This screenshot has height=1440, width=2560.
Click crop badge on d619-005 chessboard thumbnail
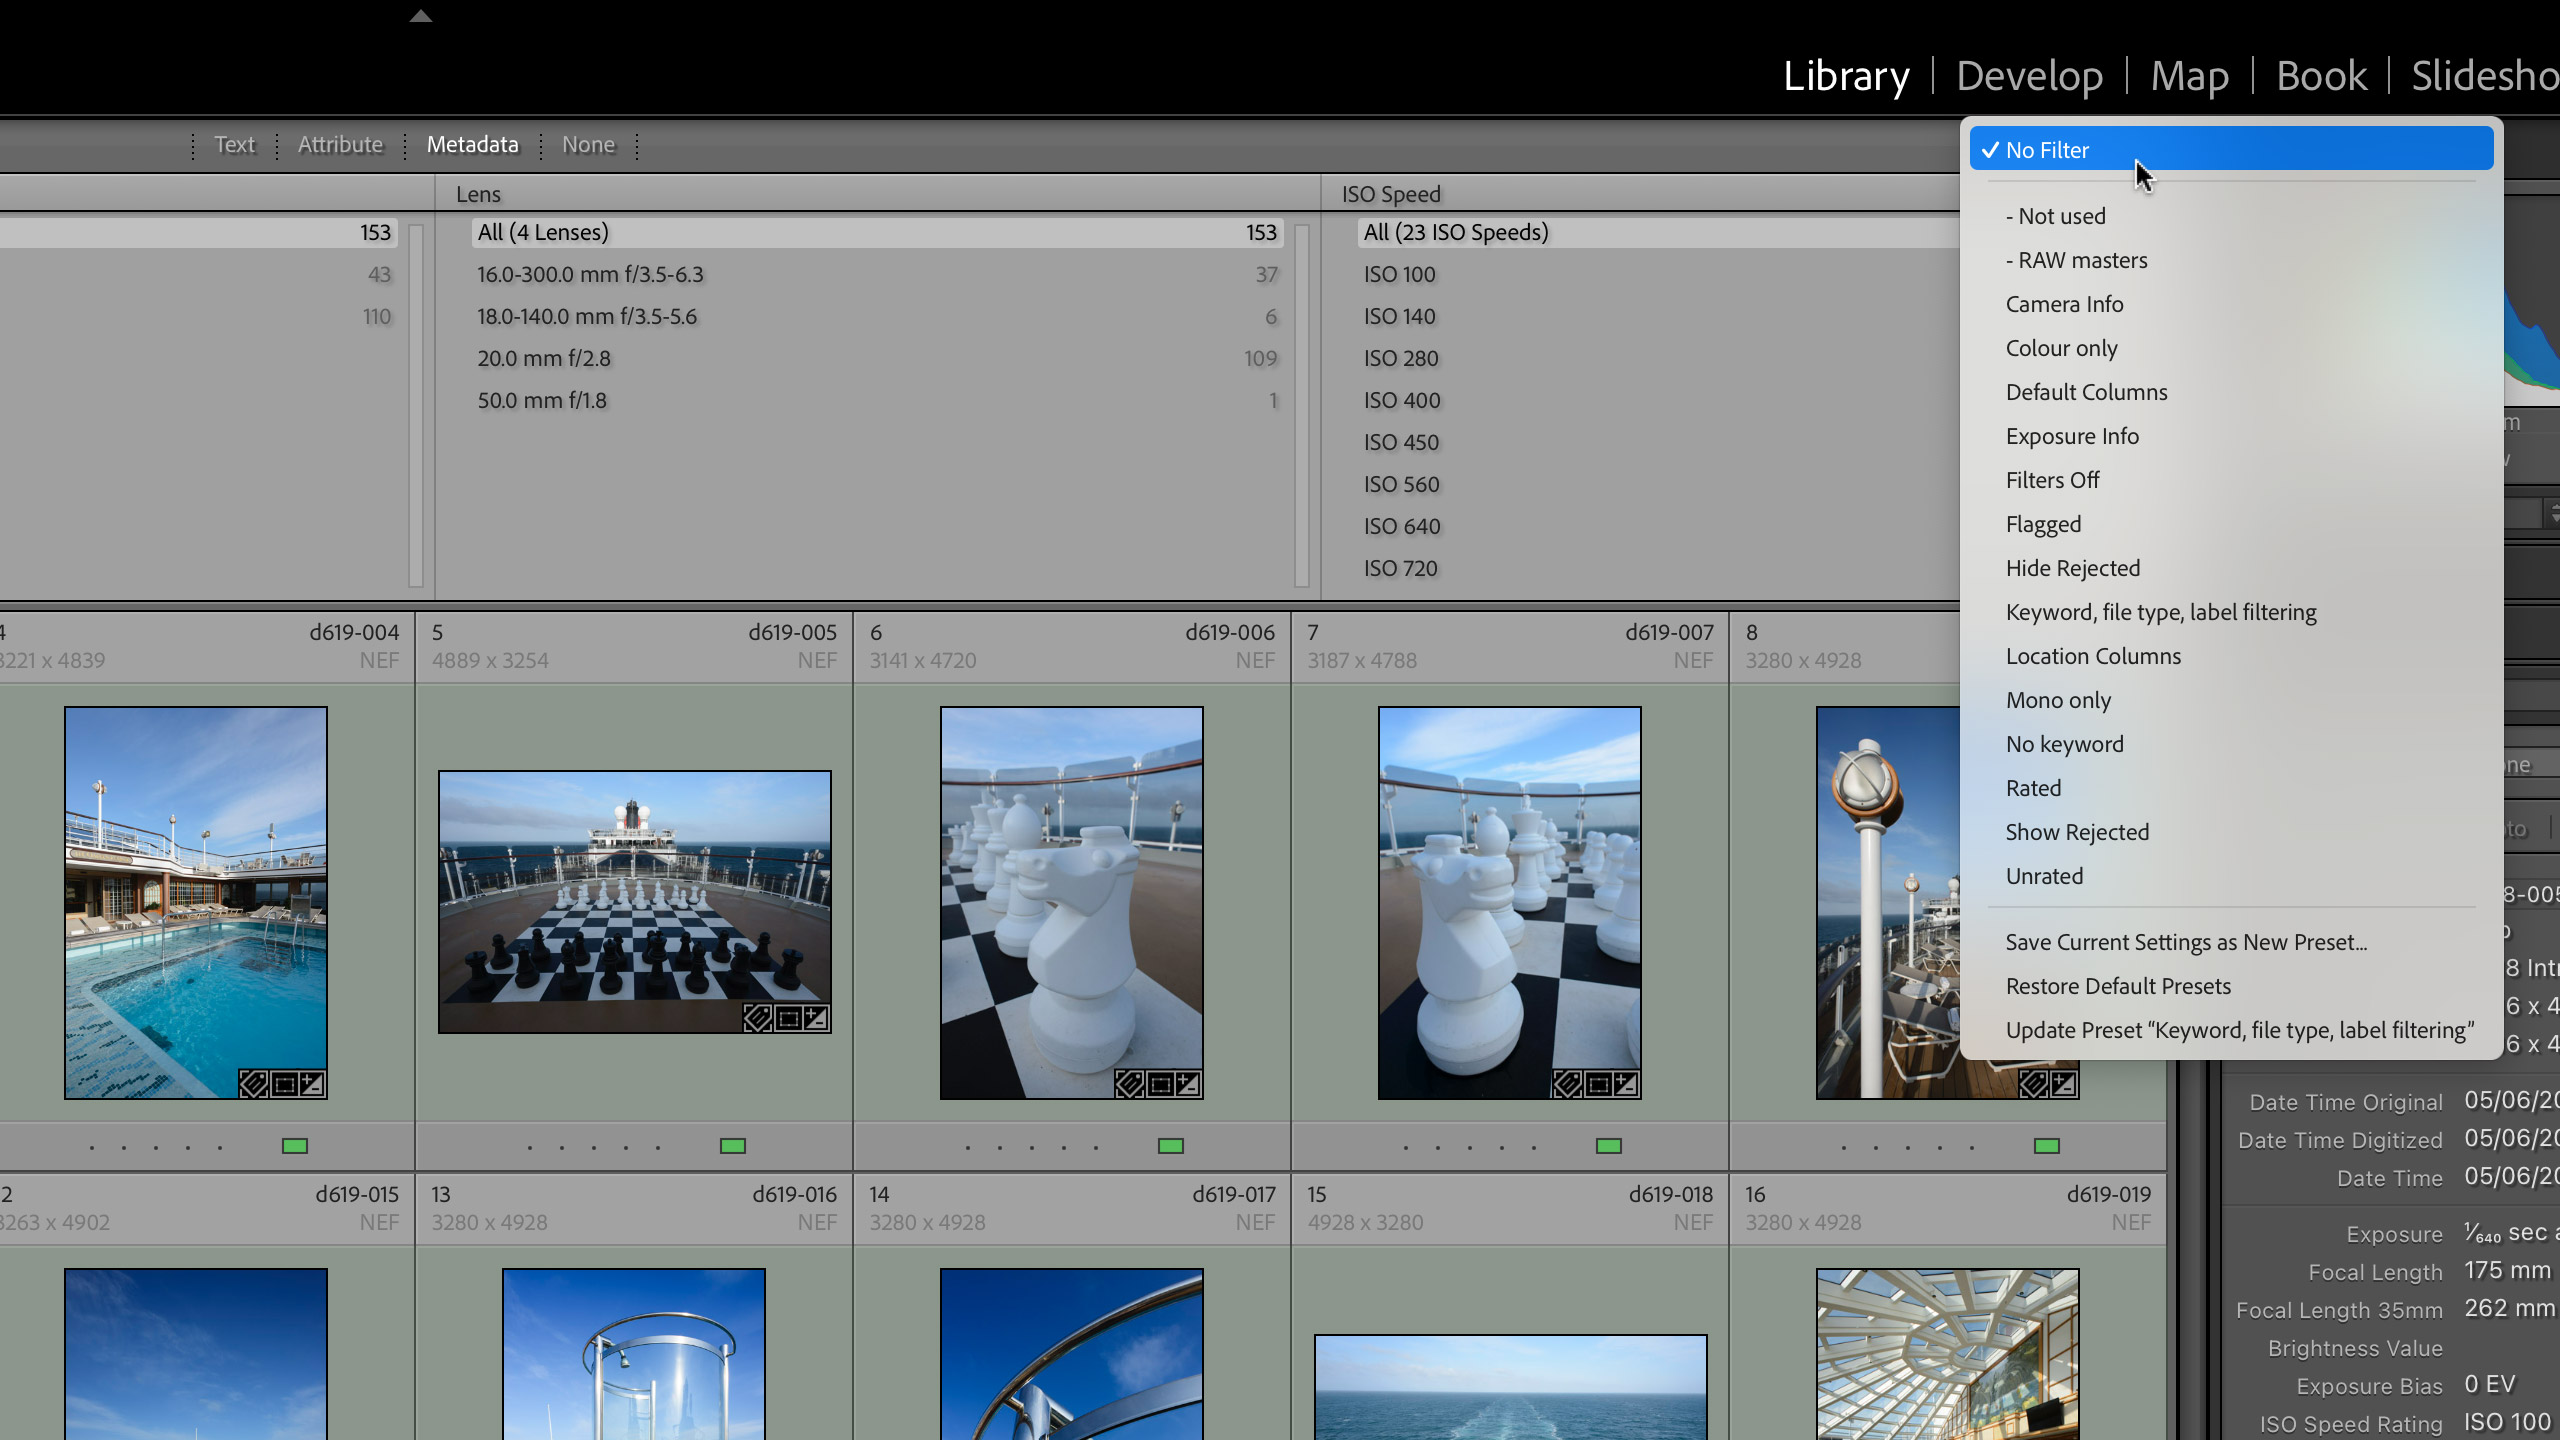pyautogui.click(x=788, y=1018)
